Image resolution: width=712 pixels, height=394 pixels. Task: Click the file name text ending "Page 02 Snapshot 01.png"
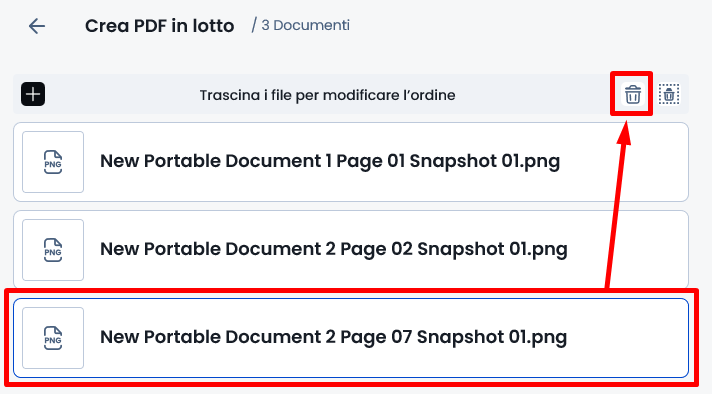pos(334,250)
